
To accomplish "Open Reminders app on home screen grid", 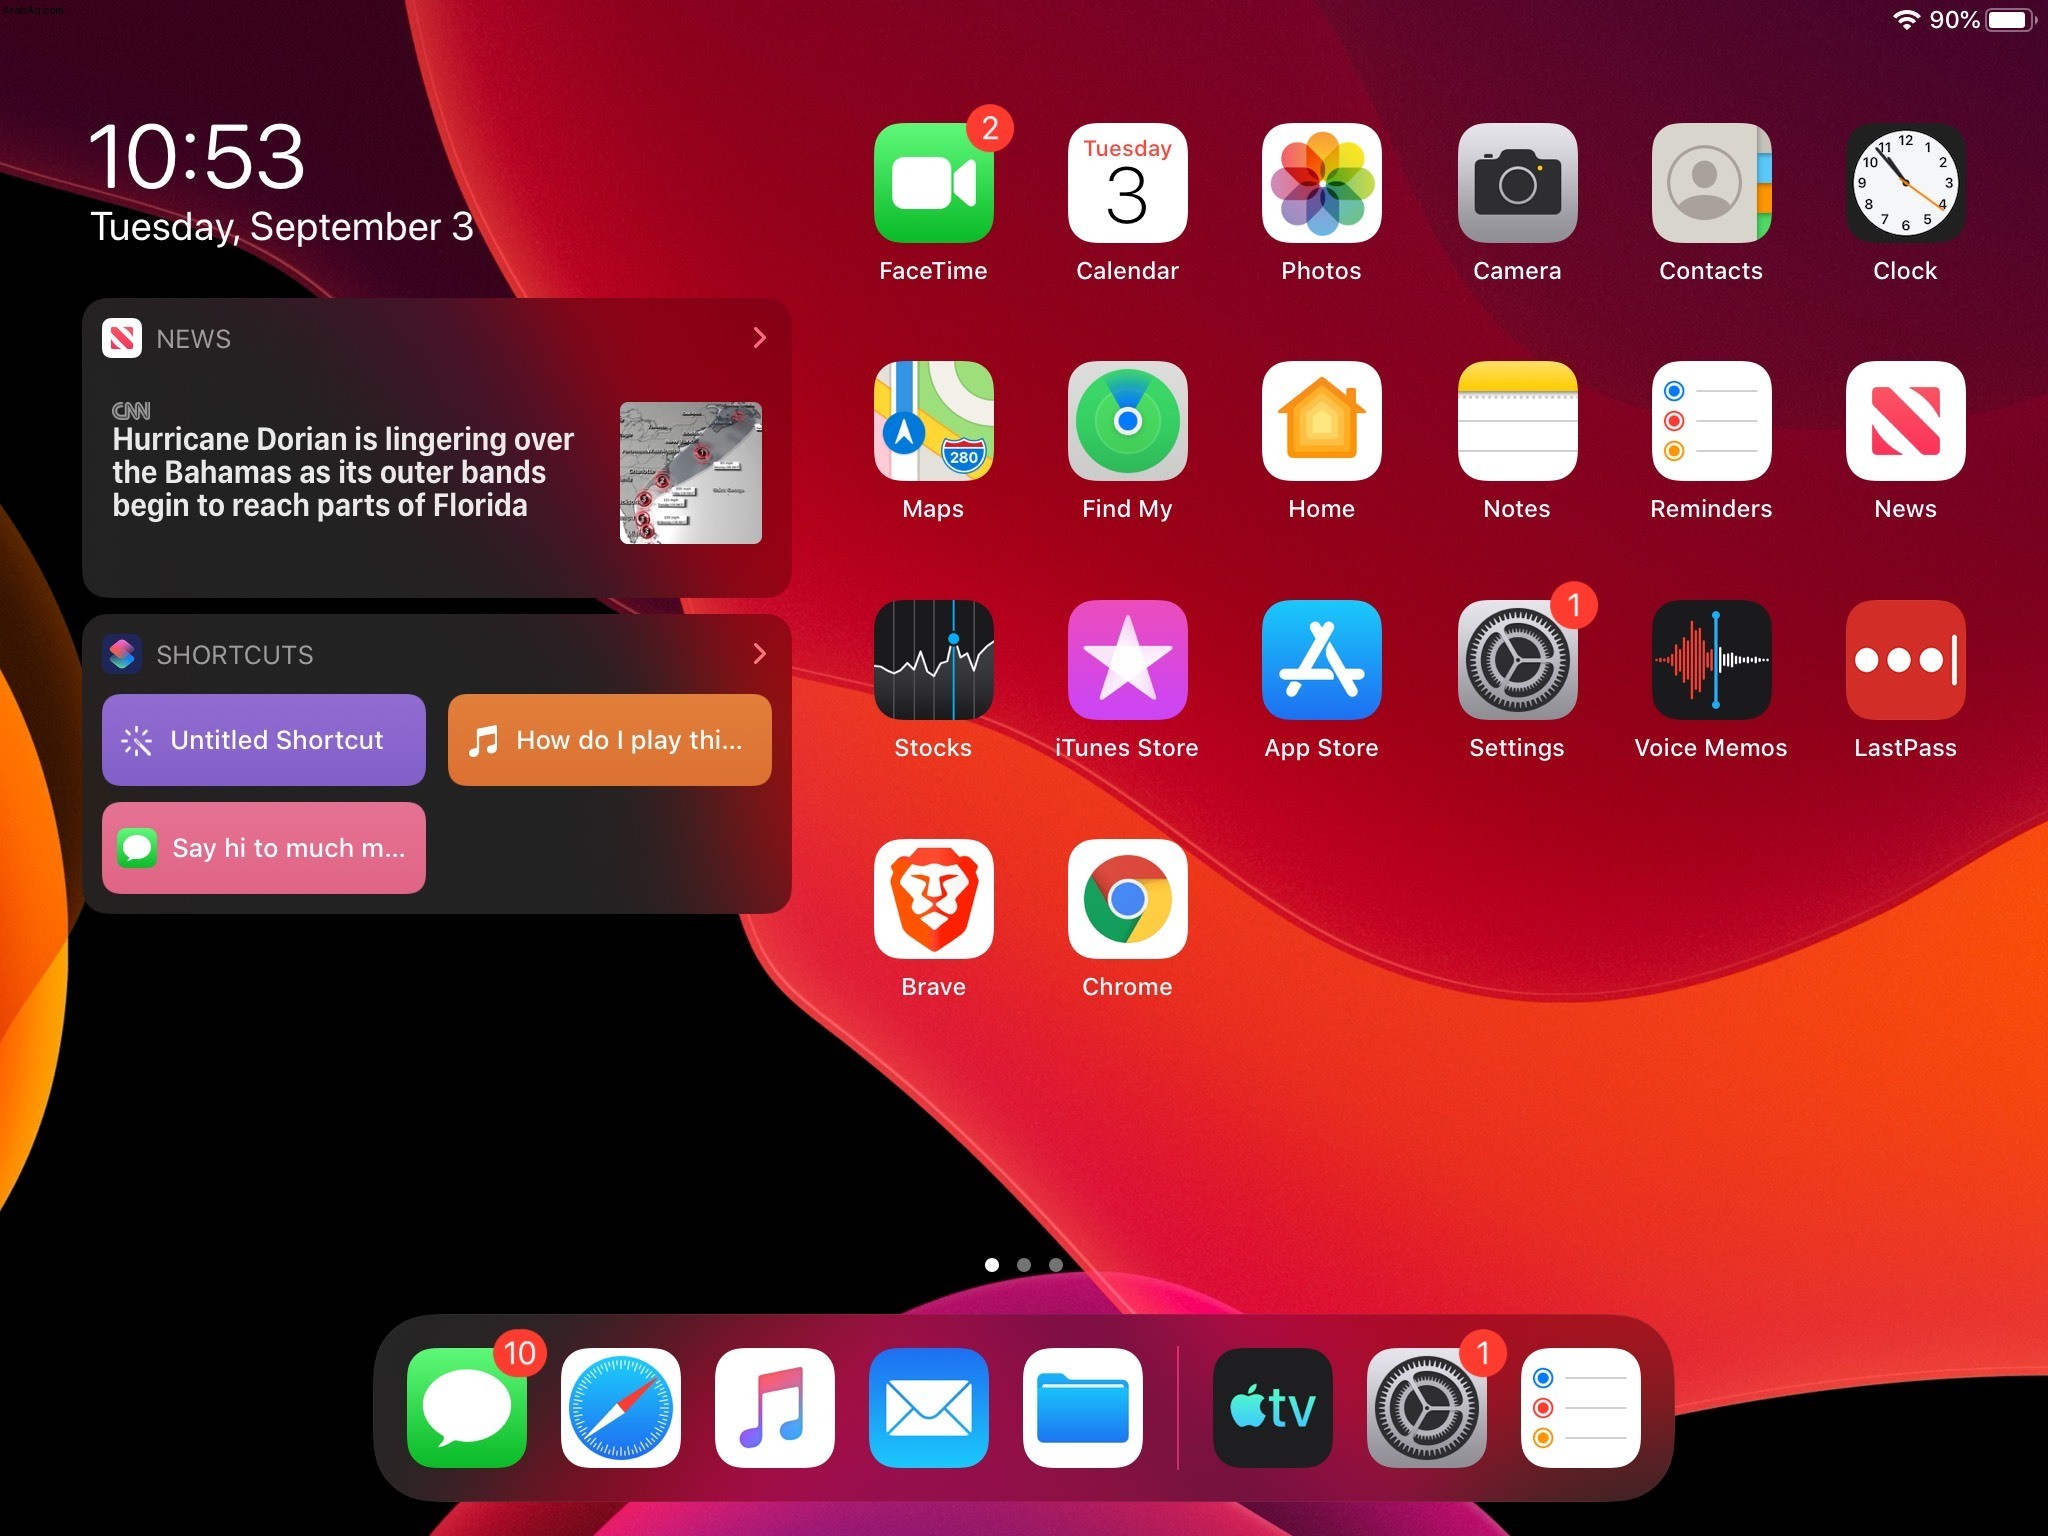I will (x=1711, y=421).
